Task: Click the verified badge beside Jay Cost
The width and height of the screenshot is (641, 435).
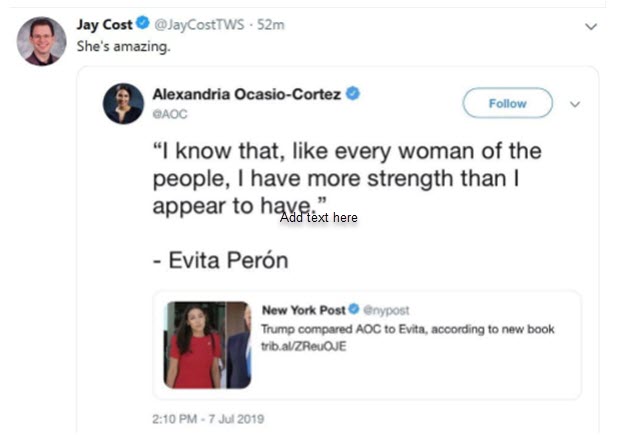Action: pyautogui.click(x=140, y=25)
